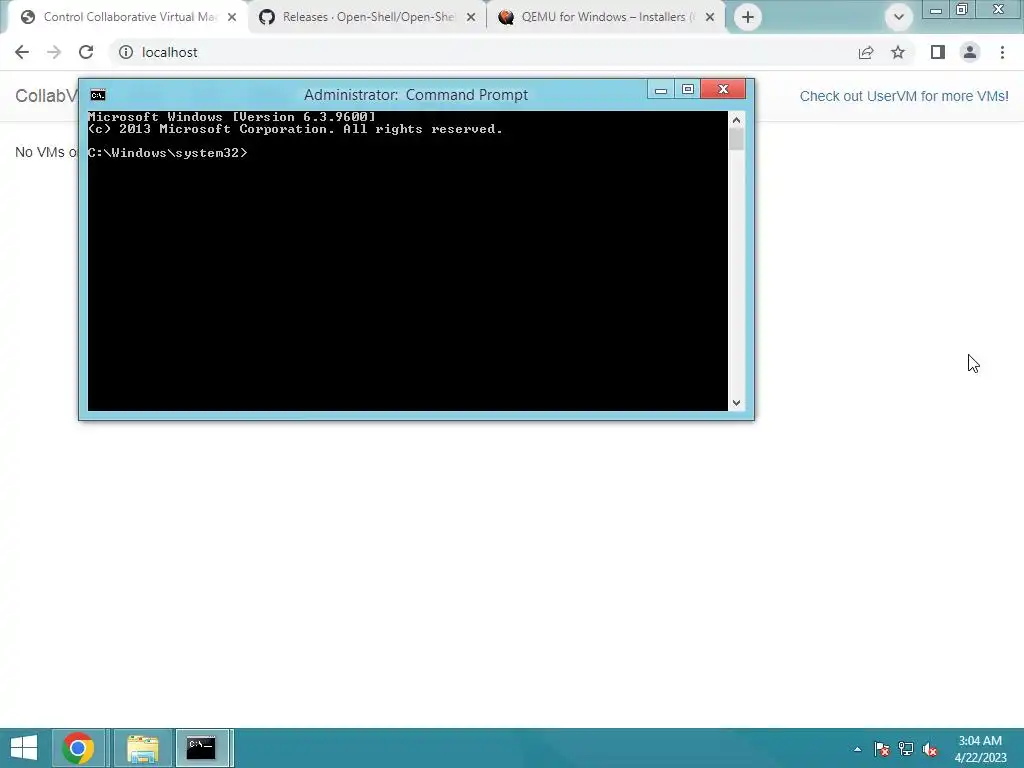Open Action Center flag icon
Image resolution: width=1024 pixels, height=768 pixels.
point(882,749)
